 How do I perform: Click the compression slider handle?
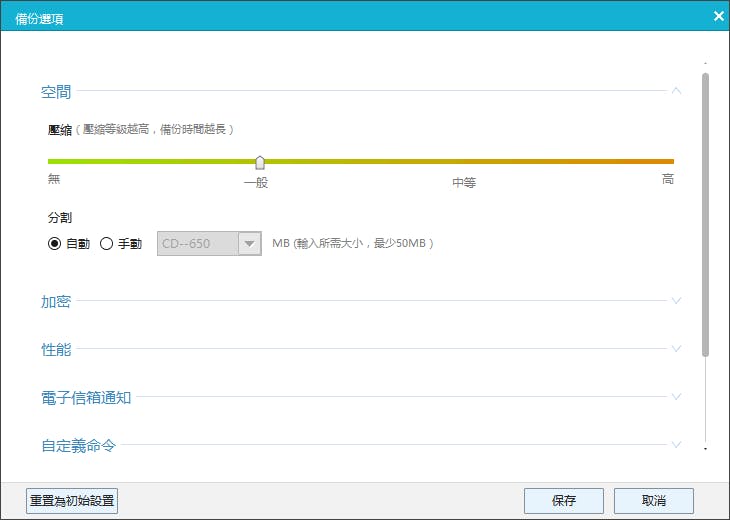pos(260,162)
